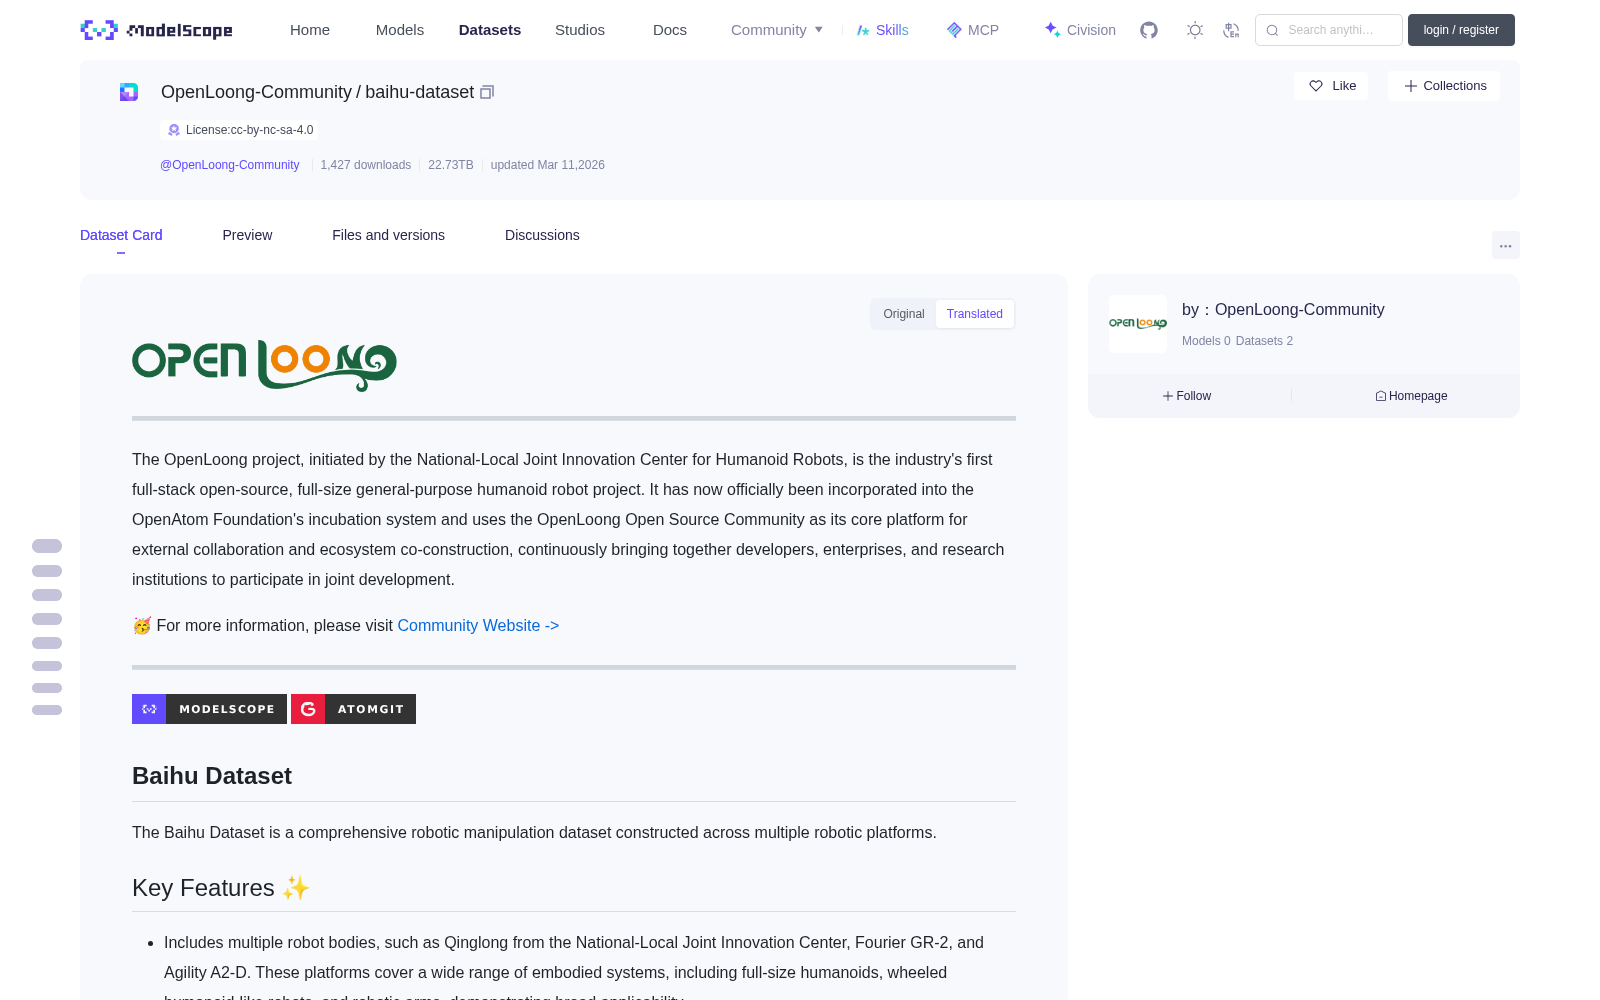
Task: Open the Docs section
Action: tap(670, 30)
